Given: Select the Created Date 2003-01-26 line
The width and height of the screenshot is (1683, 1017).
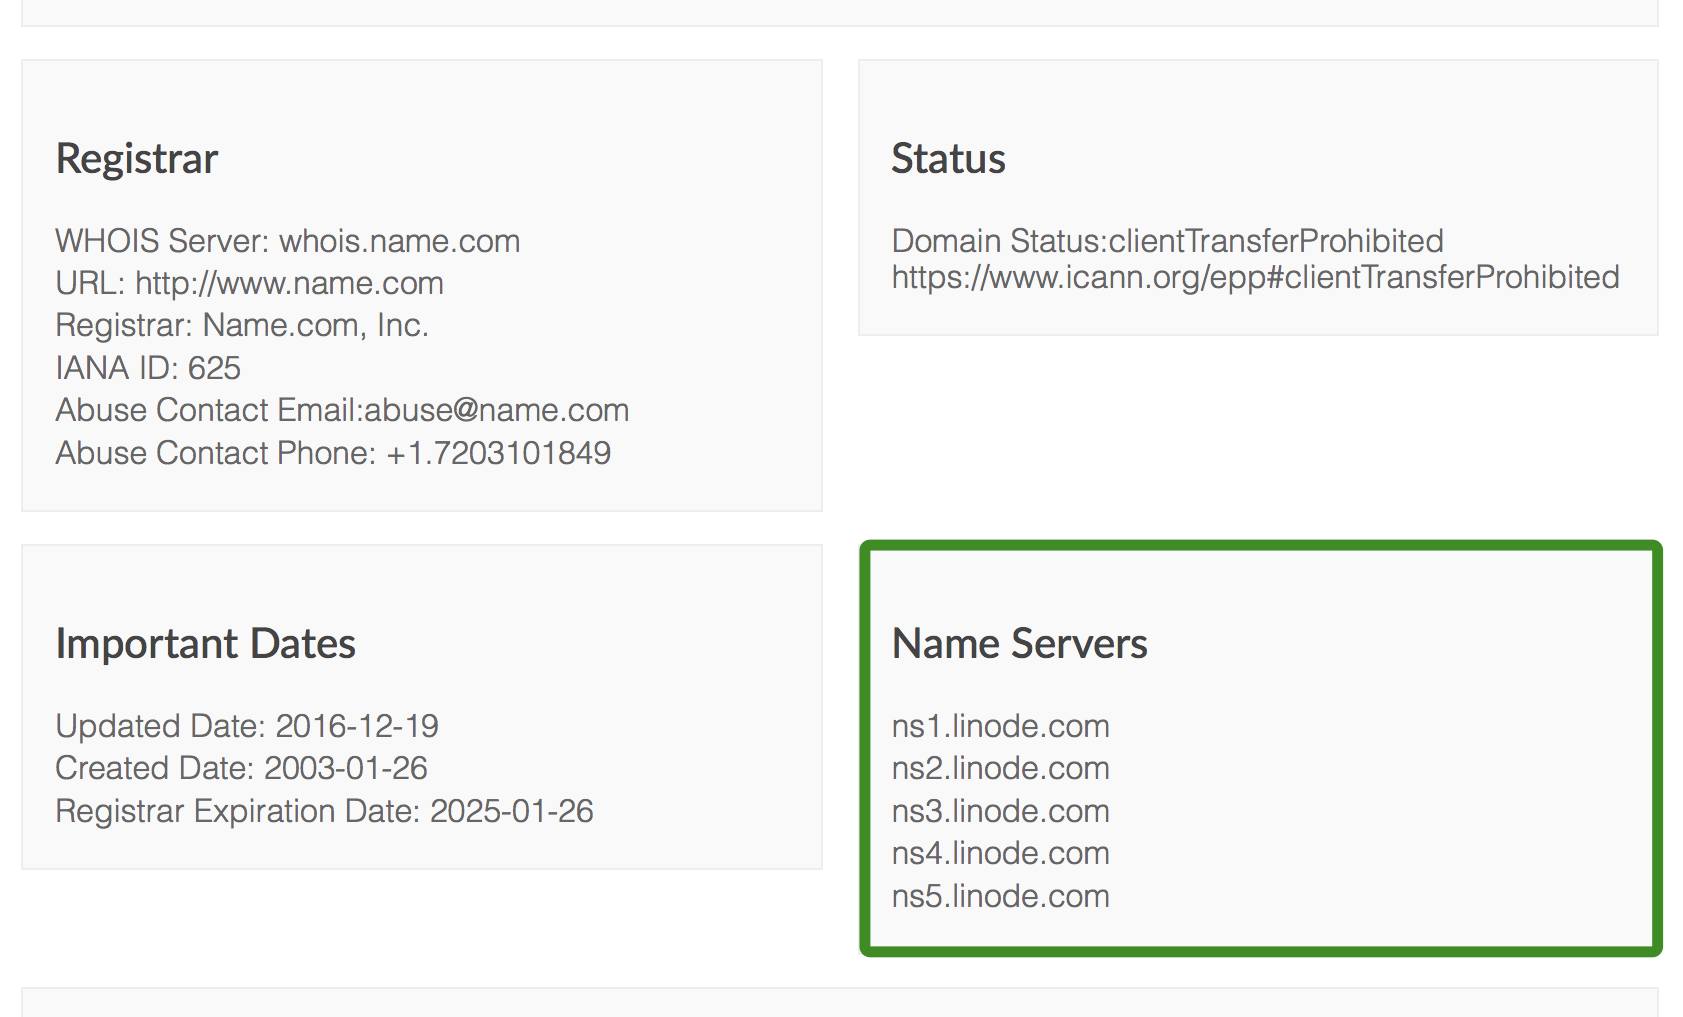Looking at the screenshot, I should (241, 768).
